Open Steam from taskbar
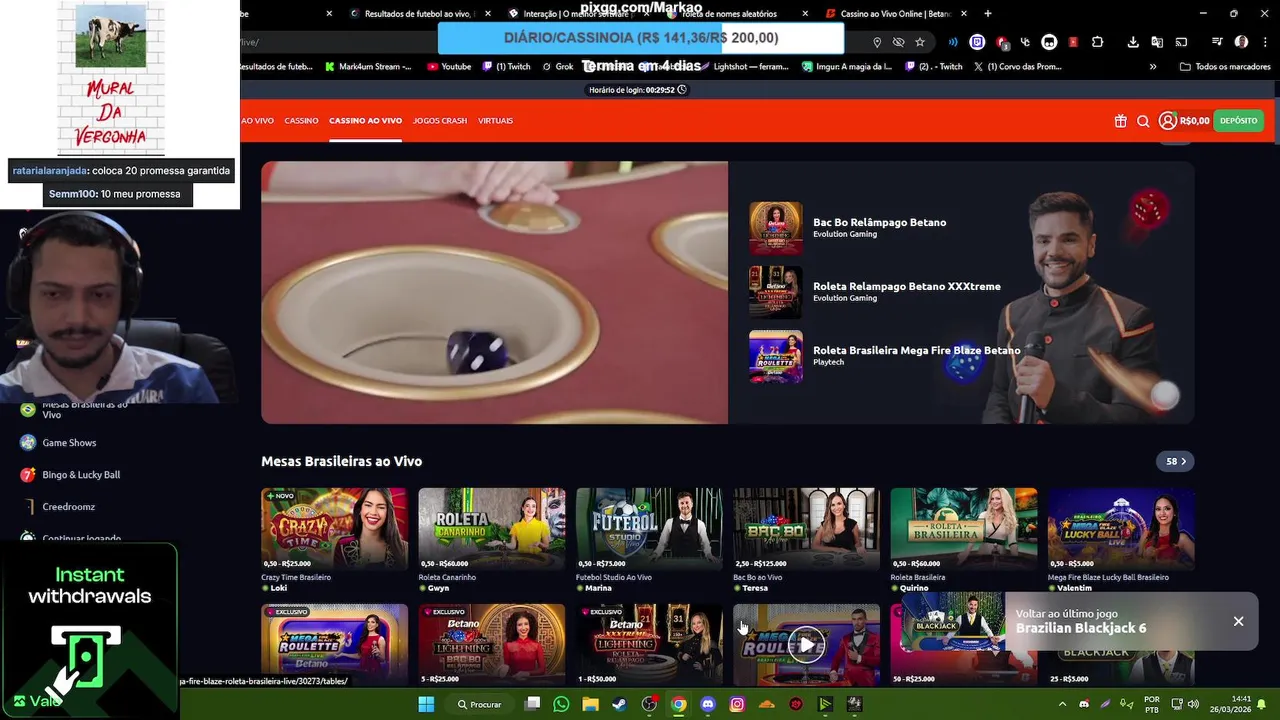This screenshot has width=1280, height=720. (620, 704)
